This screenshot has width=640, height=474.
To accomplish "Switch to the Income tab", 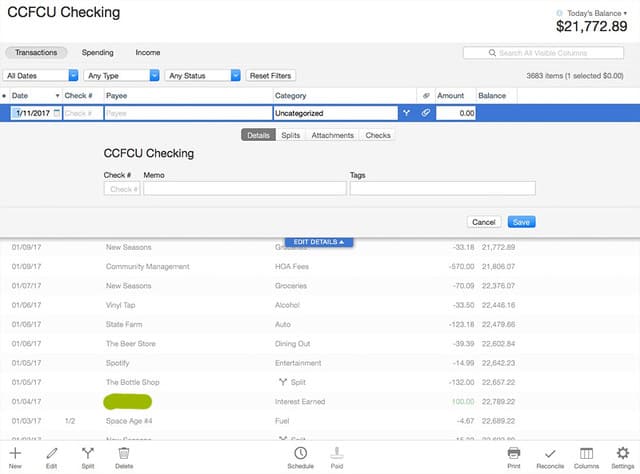I will pyautogui.click(x=148, y=52).
